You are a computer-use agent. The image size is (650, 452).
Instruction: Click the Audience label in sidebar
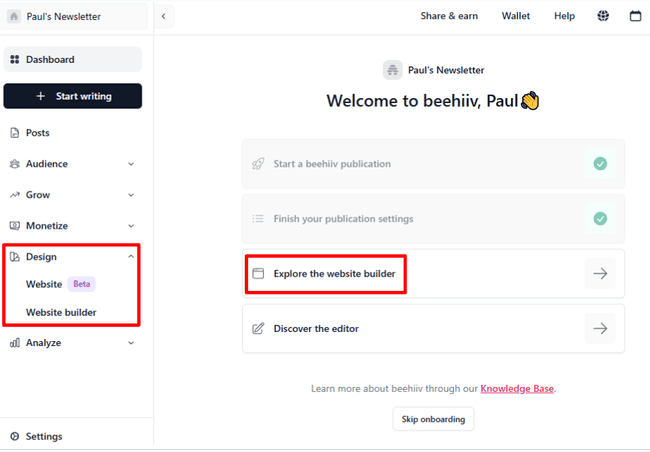(x=47, y=164)
